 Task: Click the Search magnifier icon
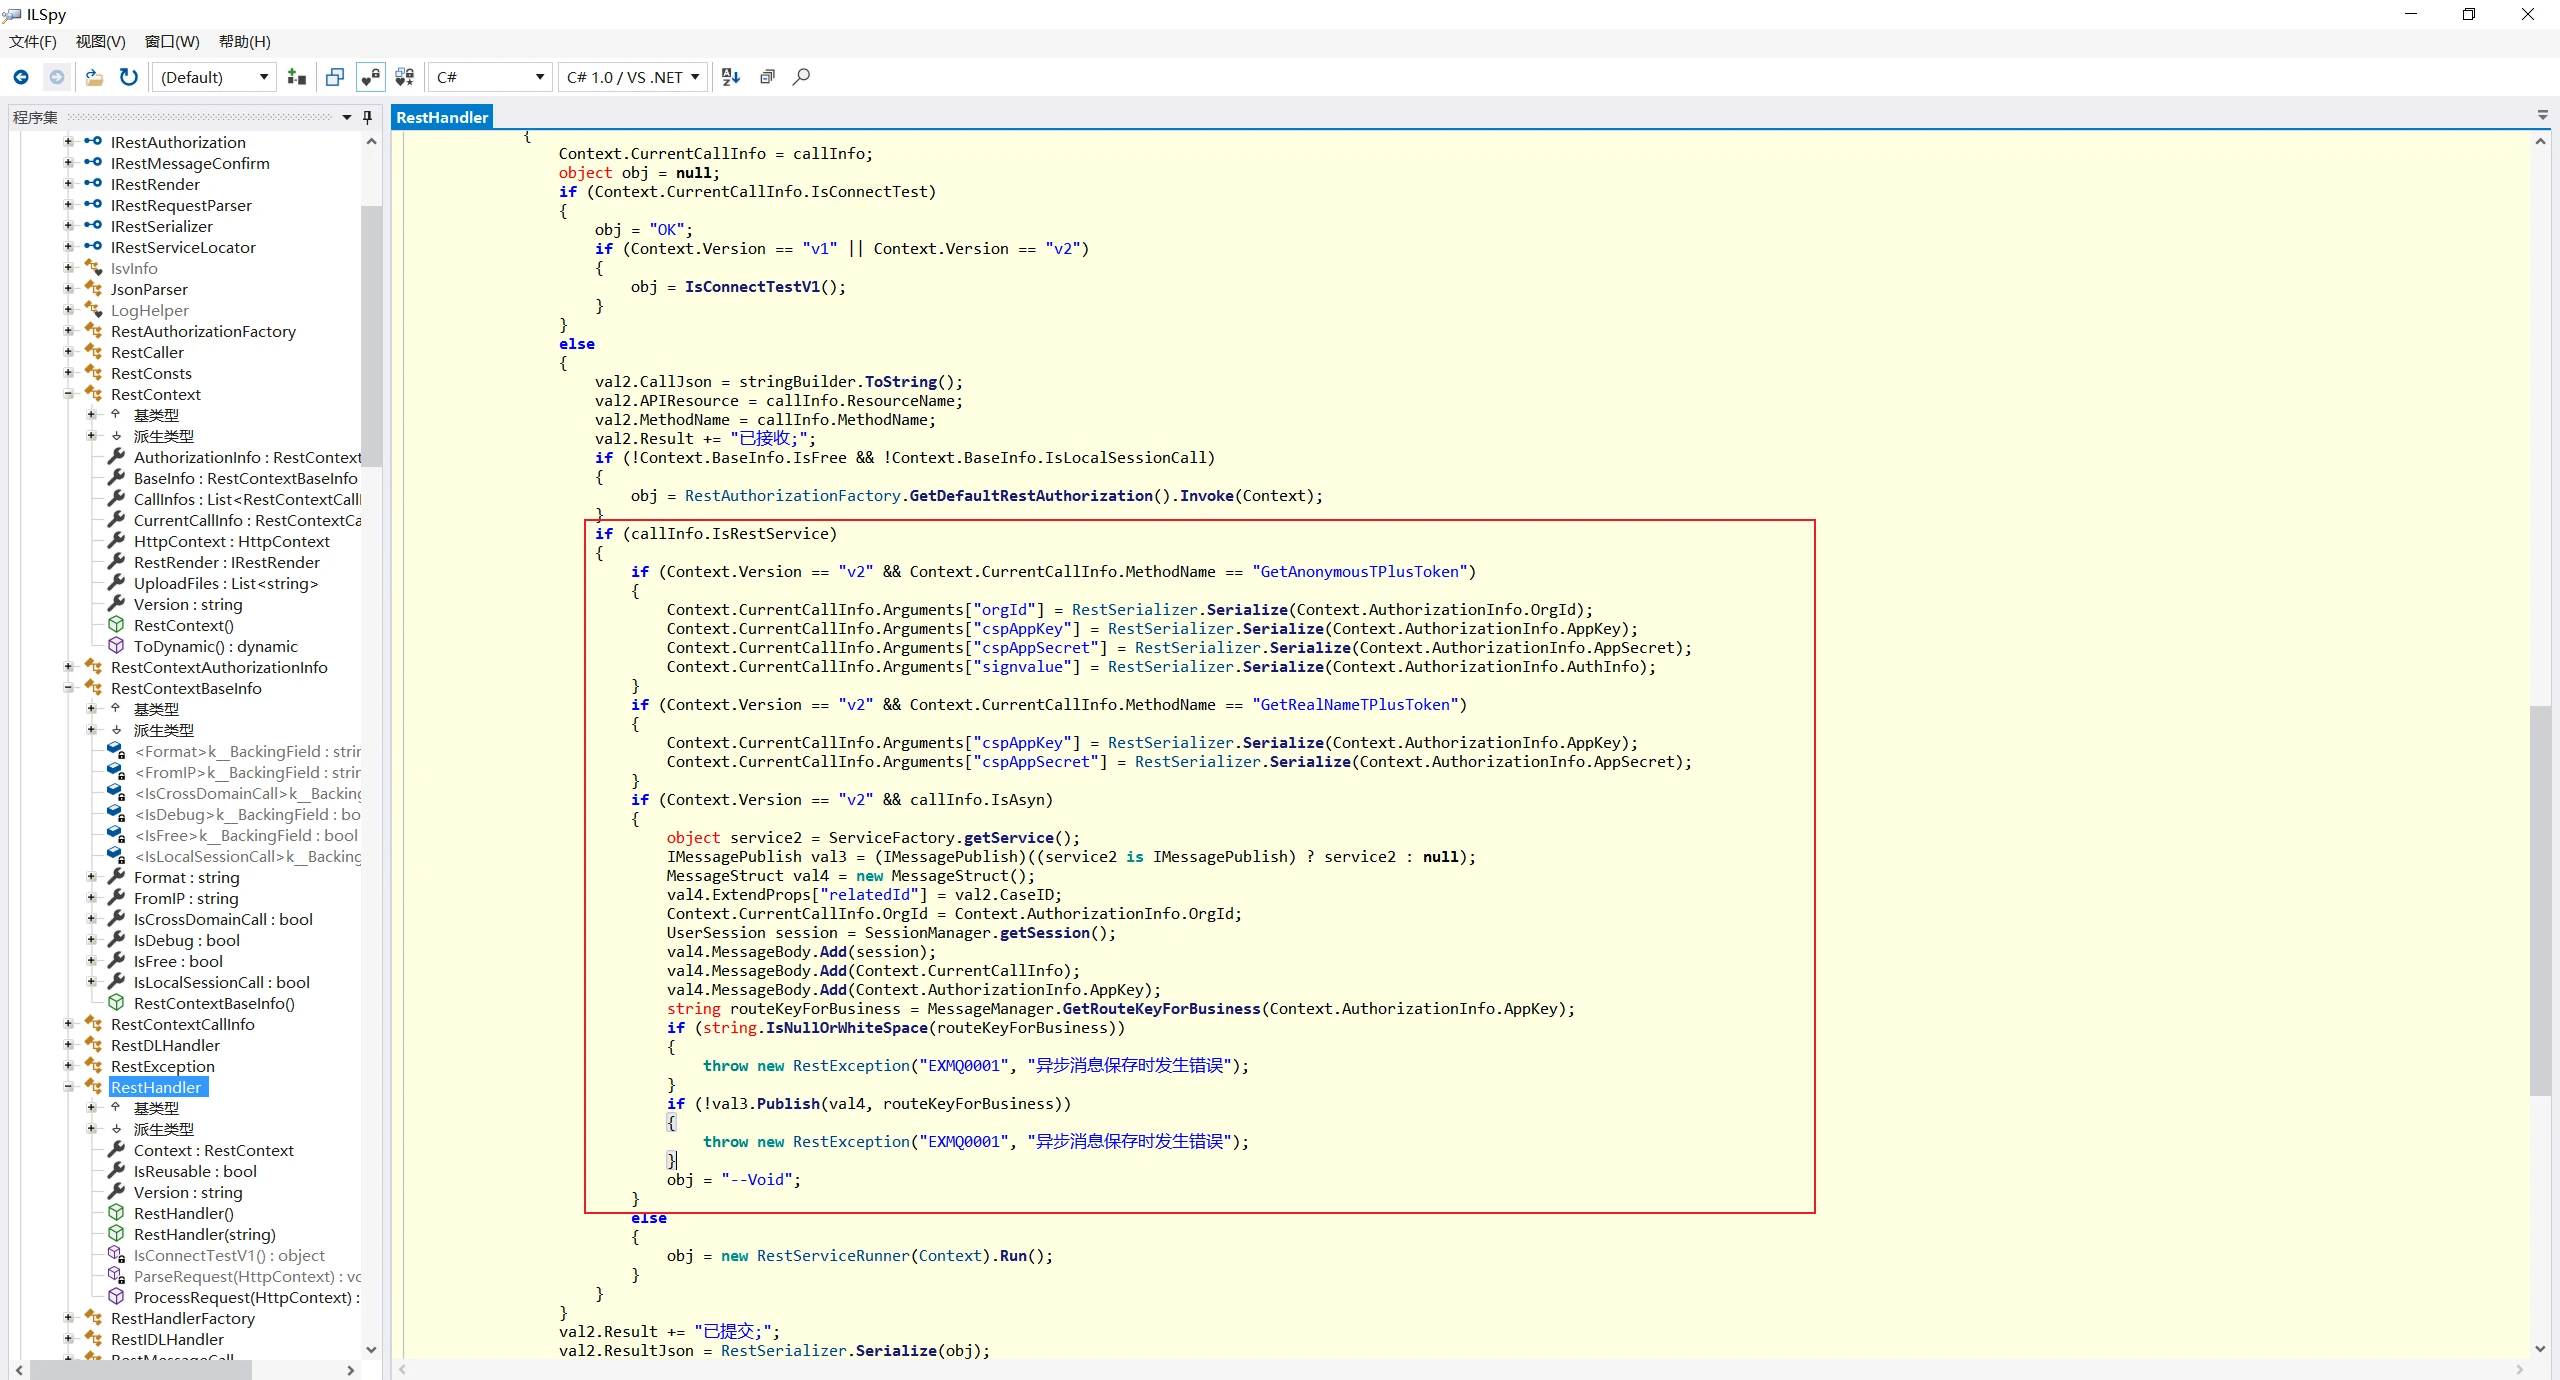click(801, 77)
